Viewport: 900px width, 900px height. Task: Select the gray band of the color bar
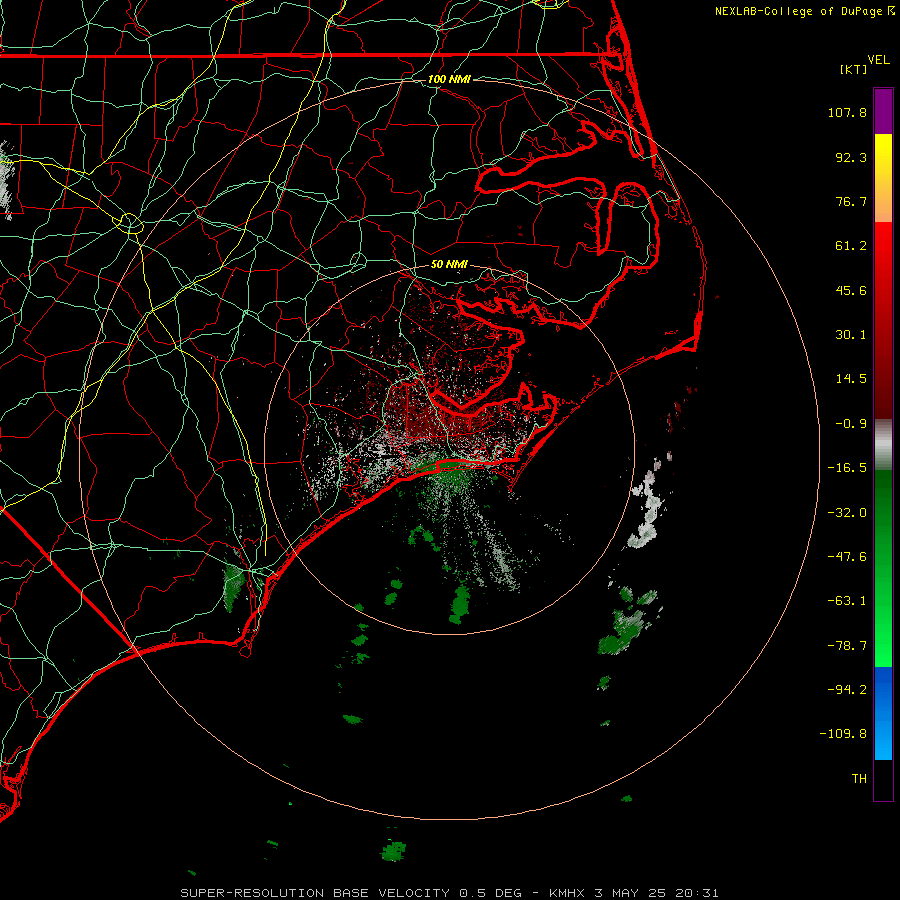click(883, 445)
